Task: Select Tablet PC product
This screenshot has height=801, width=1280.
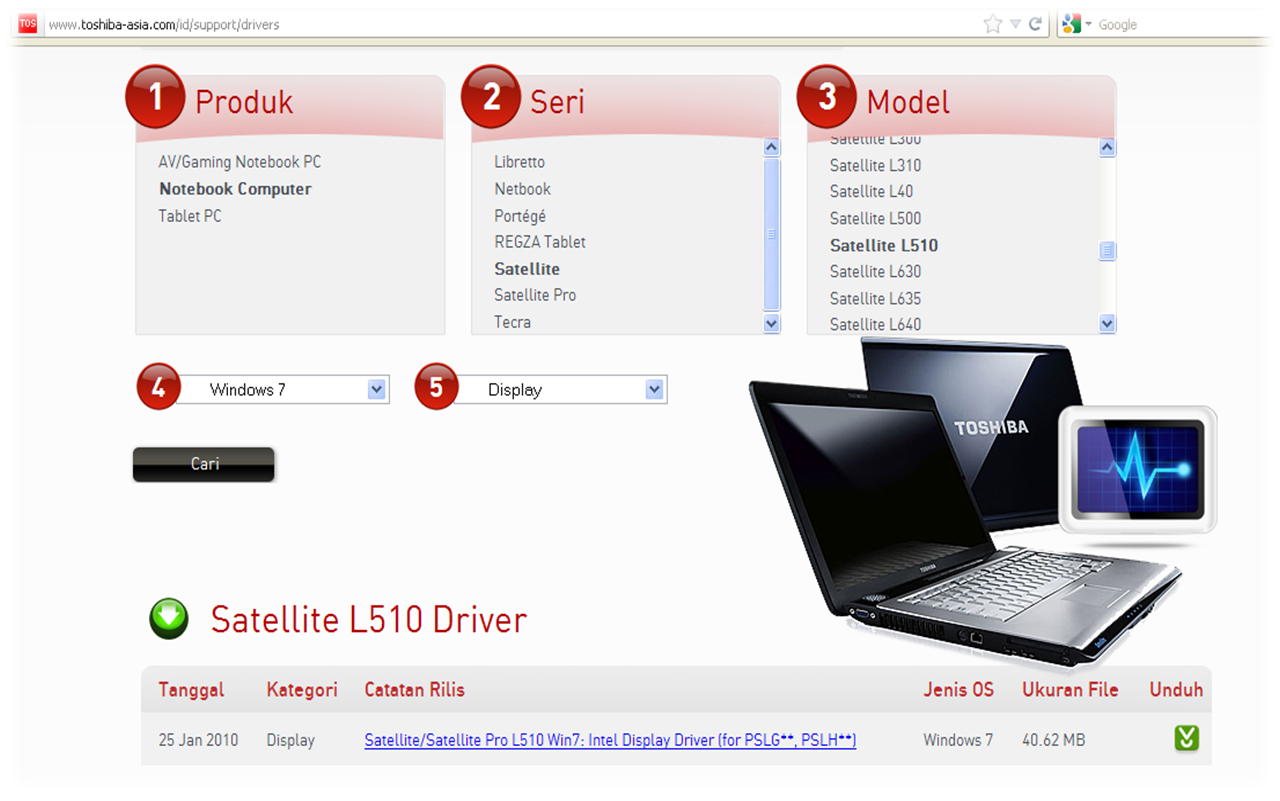Action: coord(190,216)
